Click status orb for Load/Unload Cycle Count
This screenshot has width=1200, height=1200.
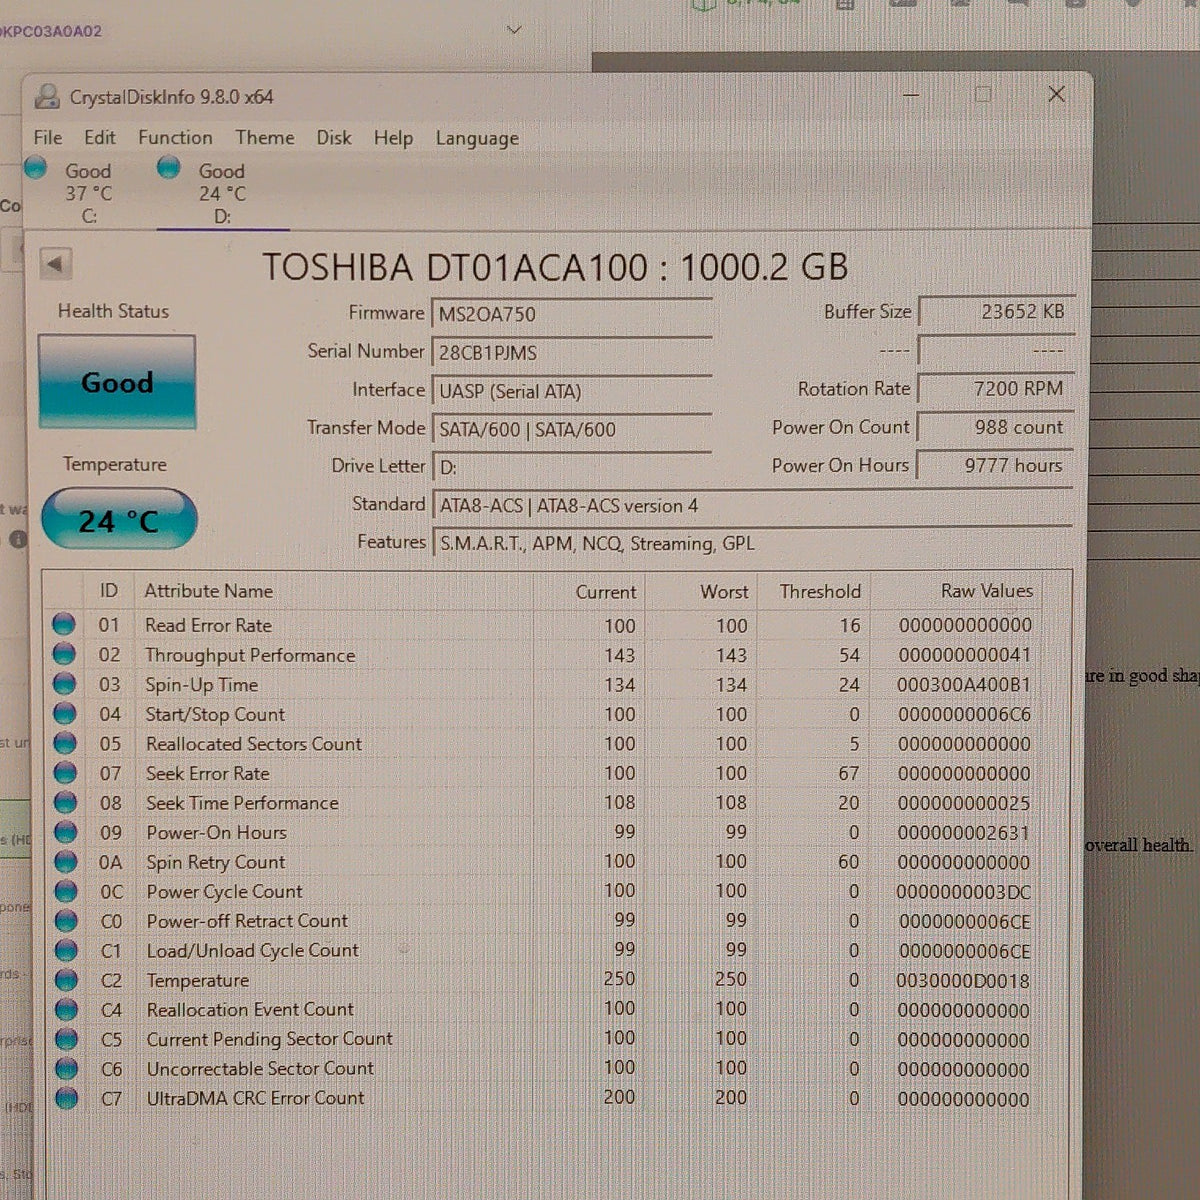click(66, 950)
